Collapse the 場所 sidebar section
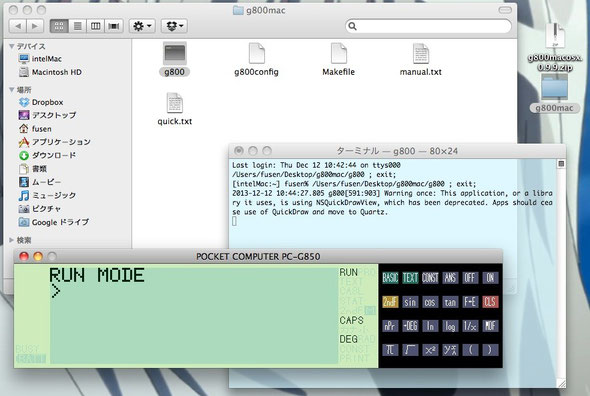Screen dimensions: 590x396 12,90
